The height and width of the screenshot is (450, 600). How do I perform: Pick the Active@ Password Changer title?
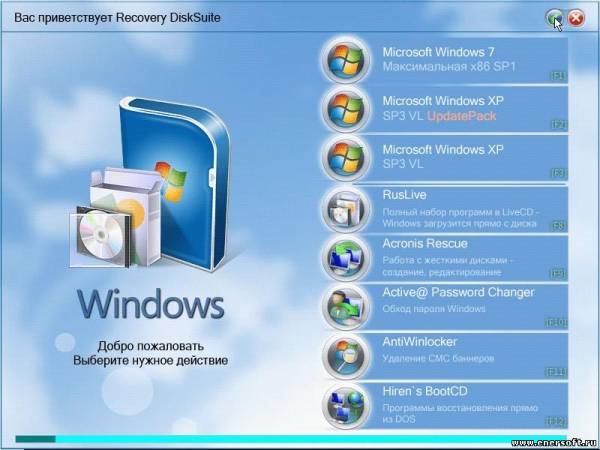click(458, 292)
